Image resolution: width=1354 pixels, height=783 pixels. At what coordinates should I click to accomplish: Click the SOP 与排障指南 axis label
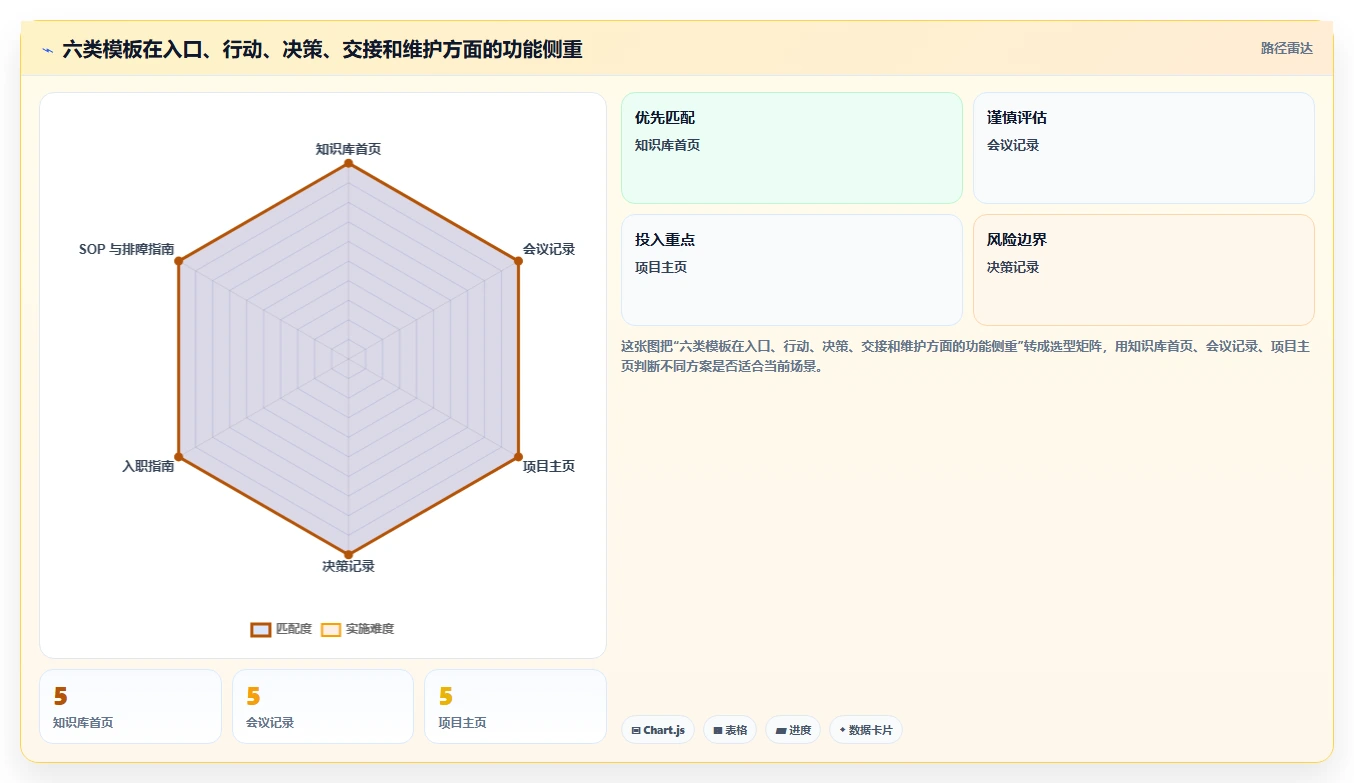point(127,249)
